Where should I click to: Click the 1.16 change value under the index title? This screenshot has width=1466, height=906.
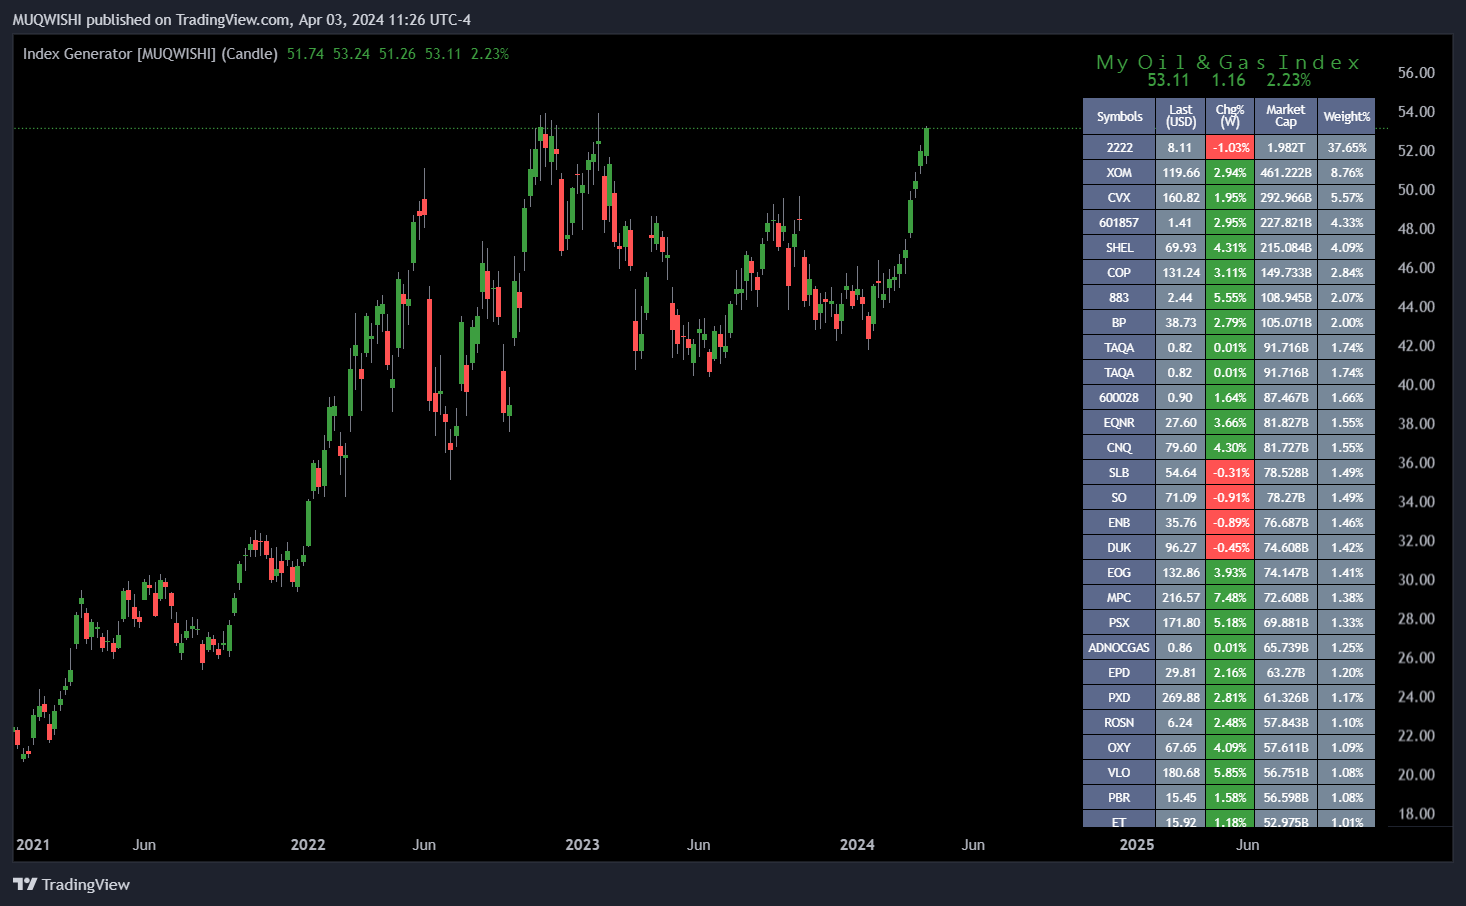(1228, 80)
